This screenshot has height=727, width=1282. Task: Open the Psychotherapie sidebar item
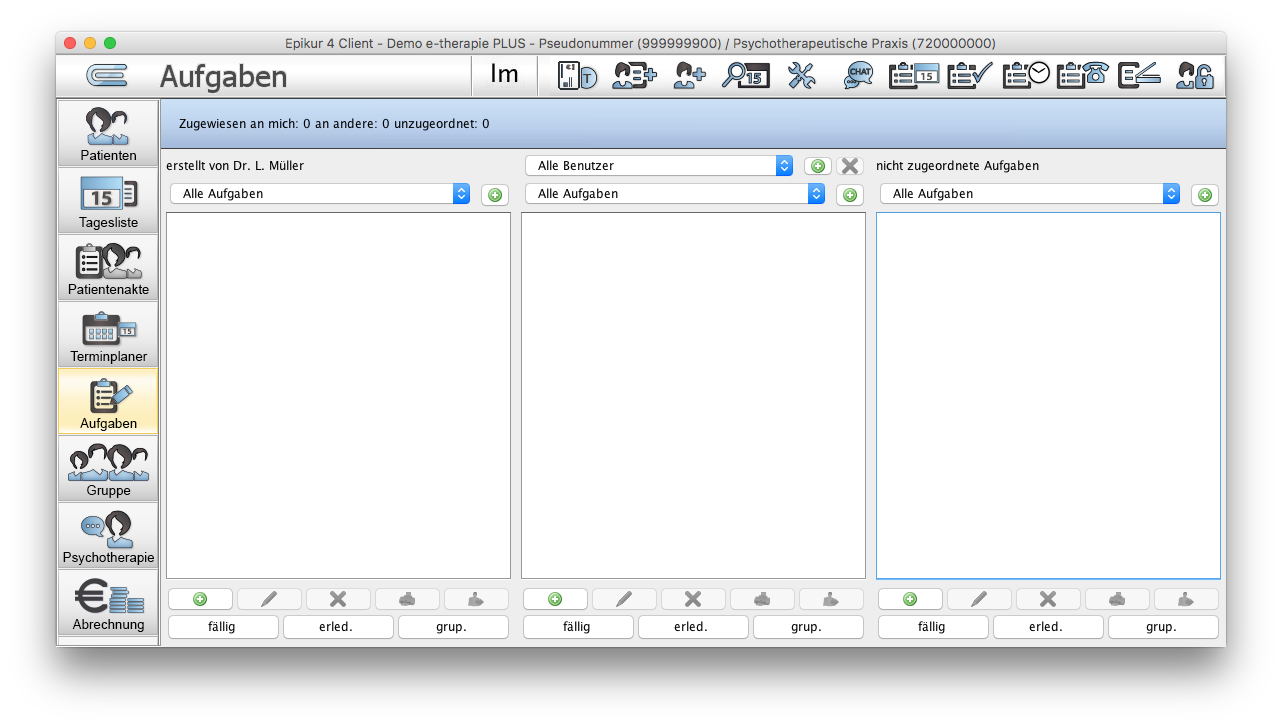(108, 535)
